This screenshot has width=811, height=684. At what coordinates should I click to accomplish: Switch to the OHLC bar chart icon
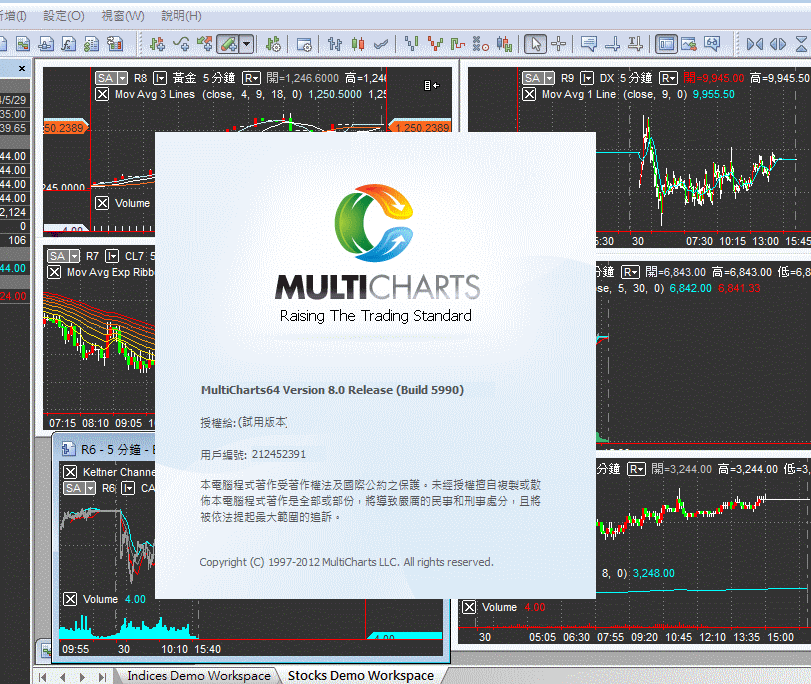click(x=335, y=44)
